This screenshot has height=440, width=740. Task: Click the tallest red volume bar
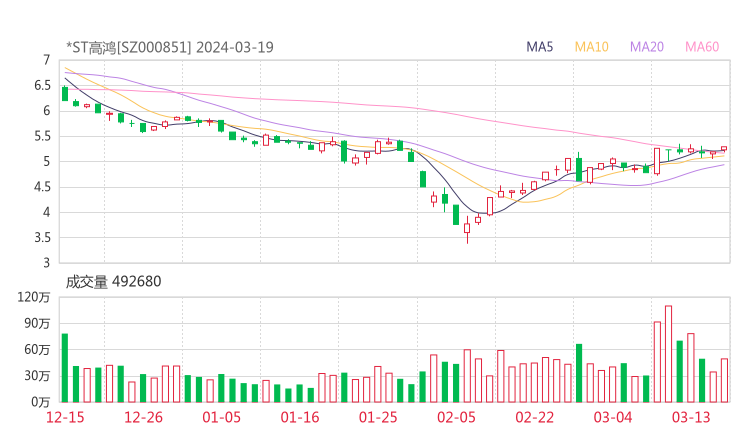click(668, 354)
